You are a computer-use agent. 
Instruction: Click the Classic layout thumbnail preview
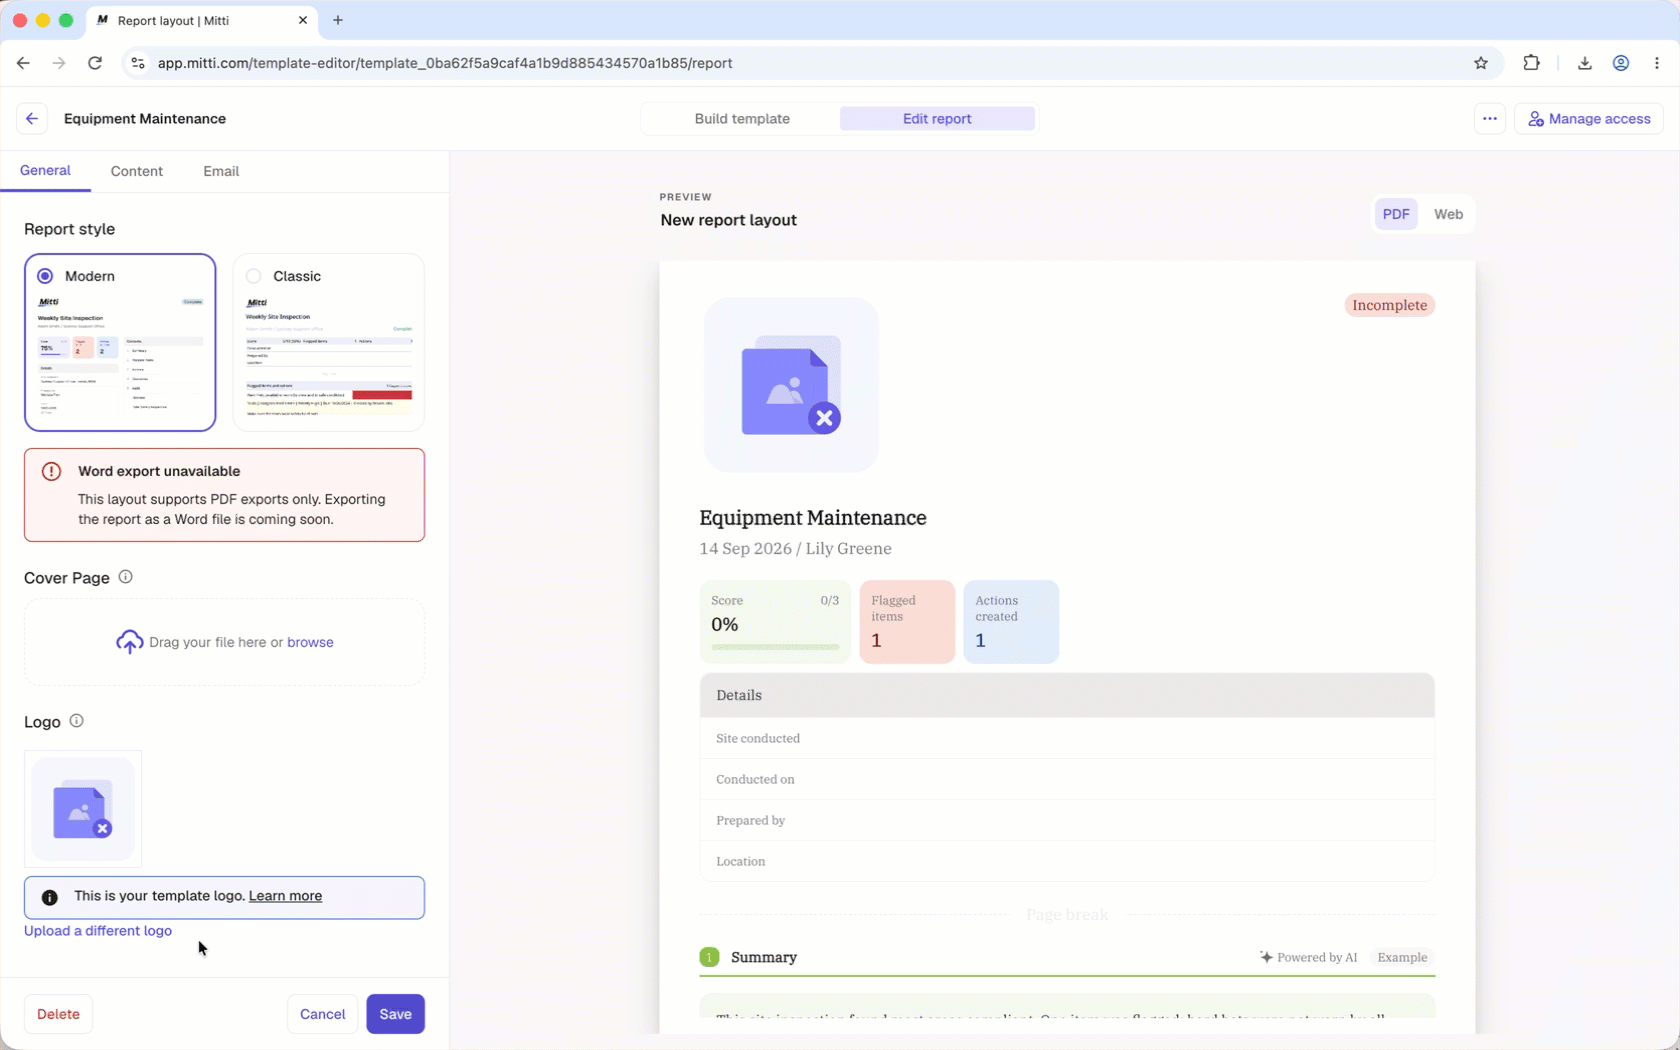click(x=329, y=356)
